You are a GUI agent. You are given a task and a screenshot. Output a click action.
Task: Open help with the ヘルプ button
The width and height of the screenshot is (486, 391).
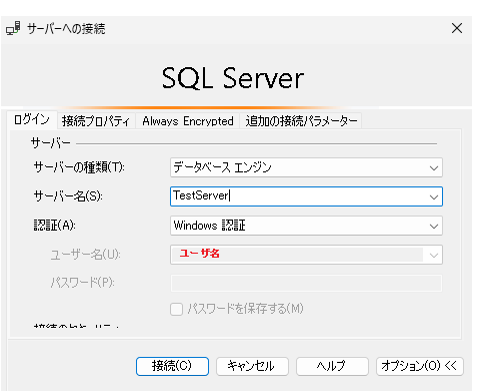pos(332,366)
